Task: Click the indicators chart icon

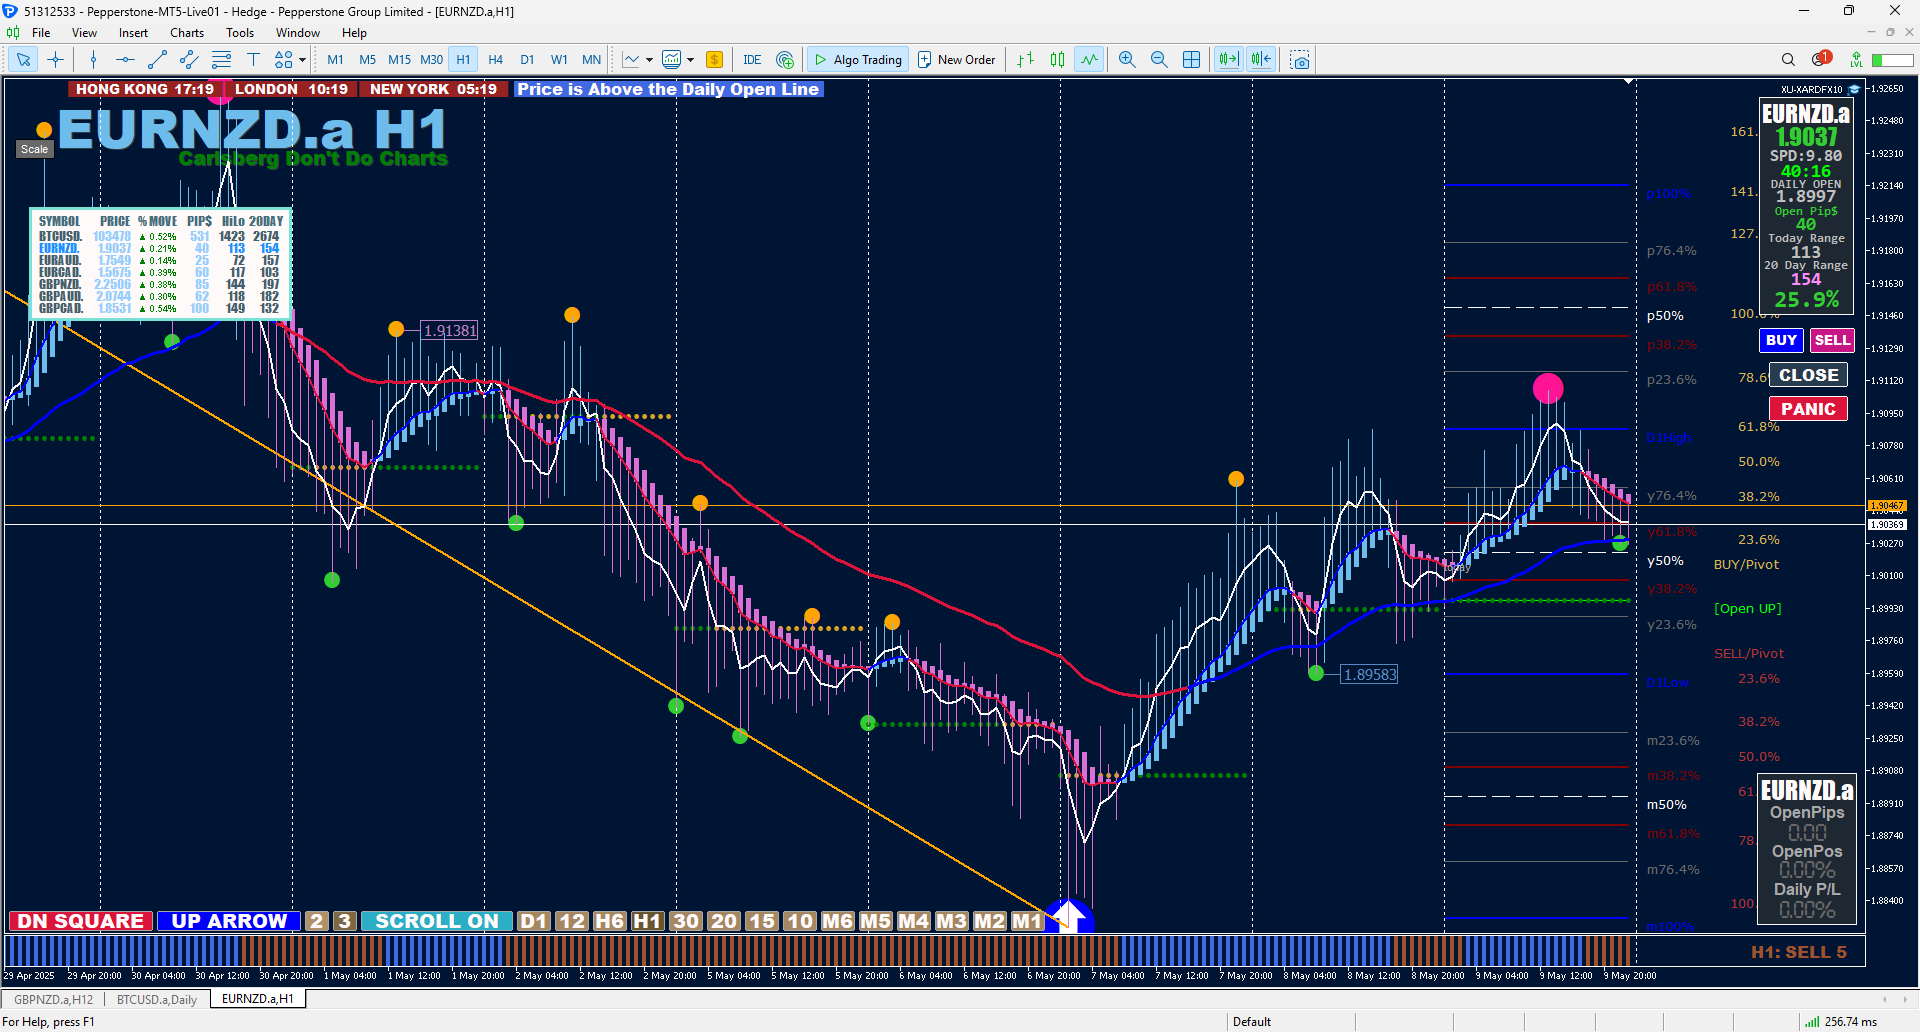Action: 672,60
